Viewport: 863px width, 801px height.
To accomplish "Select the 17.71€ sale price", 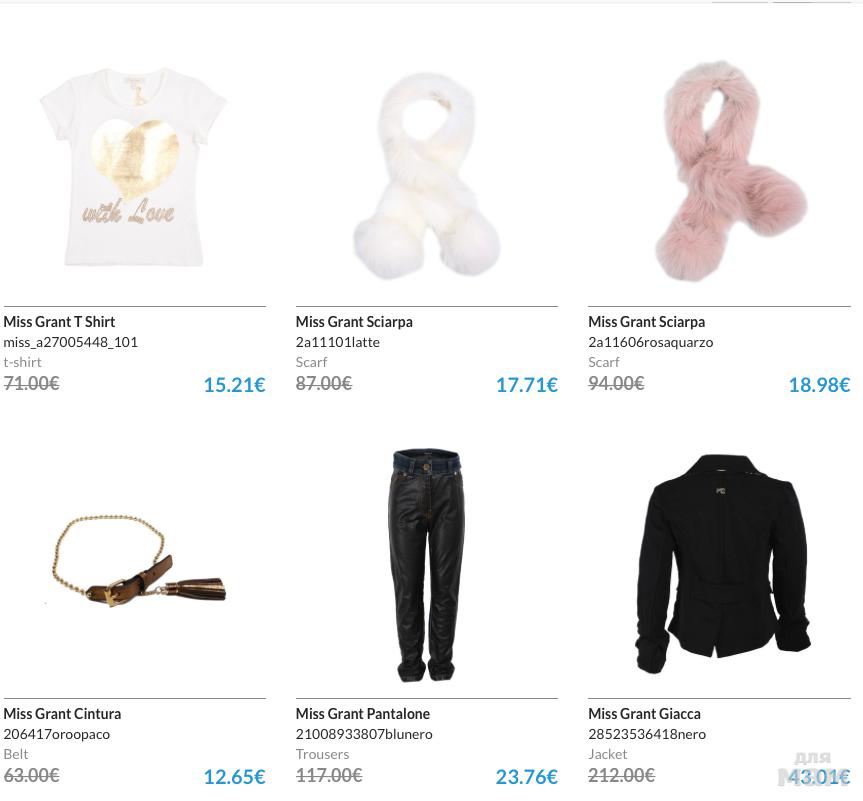I will pyautogui.click(x=527, y=385).
